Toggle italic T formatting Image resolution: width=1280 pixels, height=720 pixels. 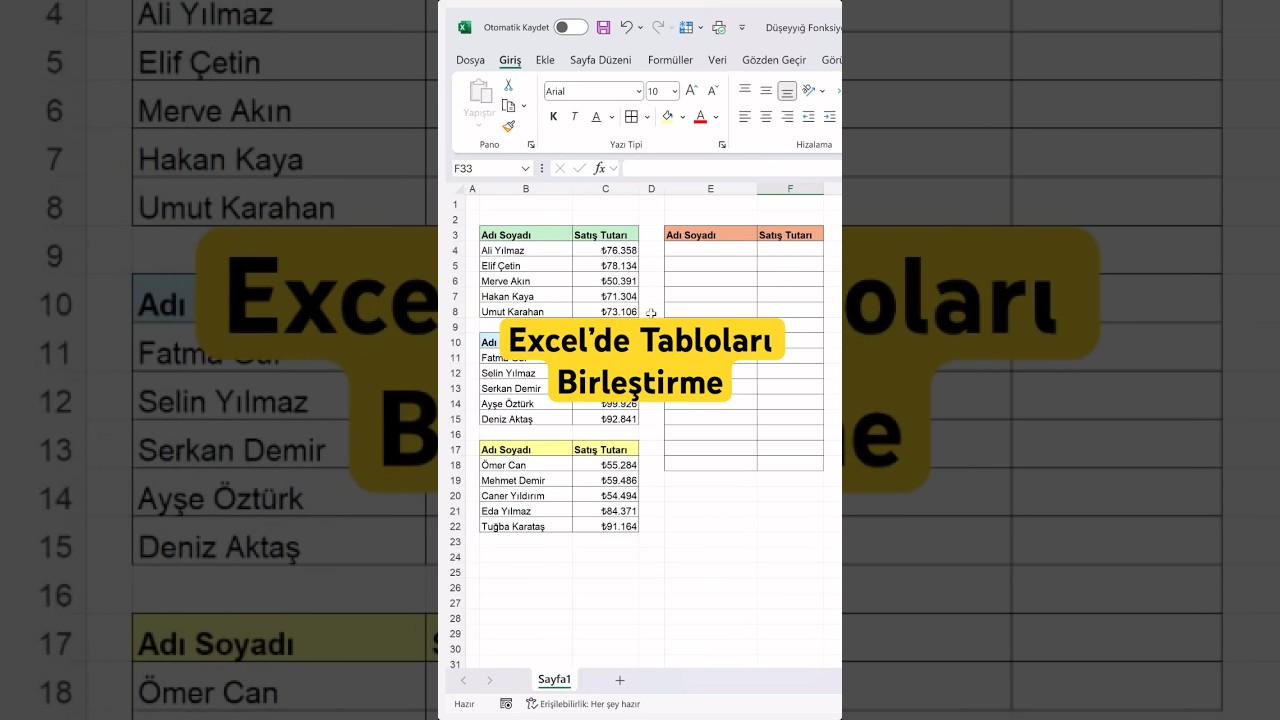575,117
